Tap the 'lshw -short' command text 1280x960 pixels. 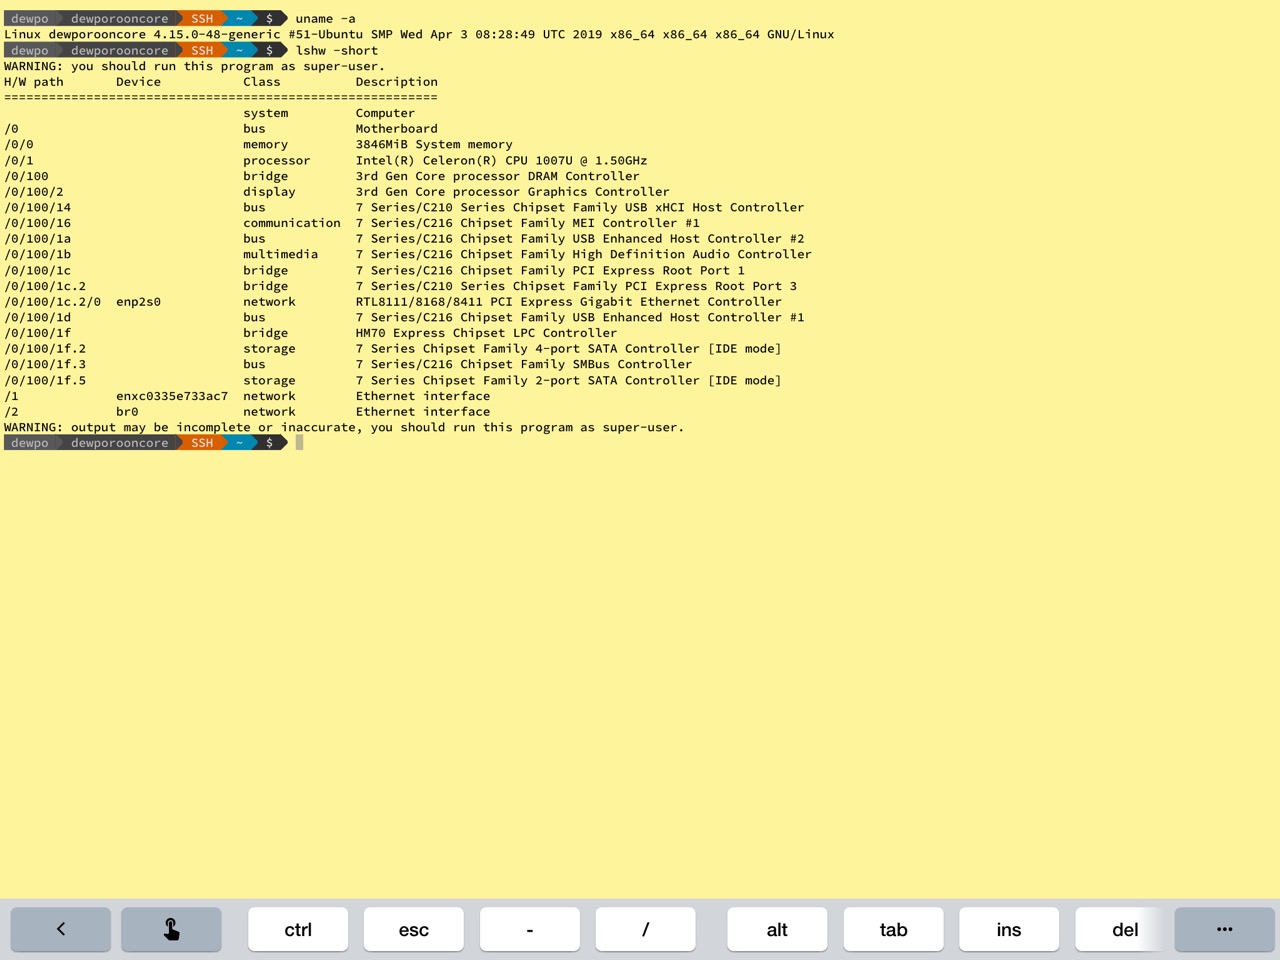[336, 50]
